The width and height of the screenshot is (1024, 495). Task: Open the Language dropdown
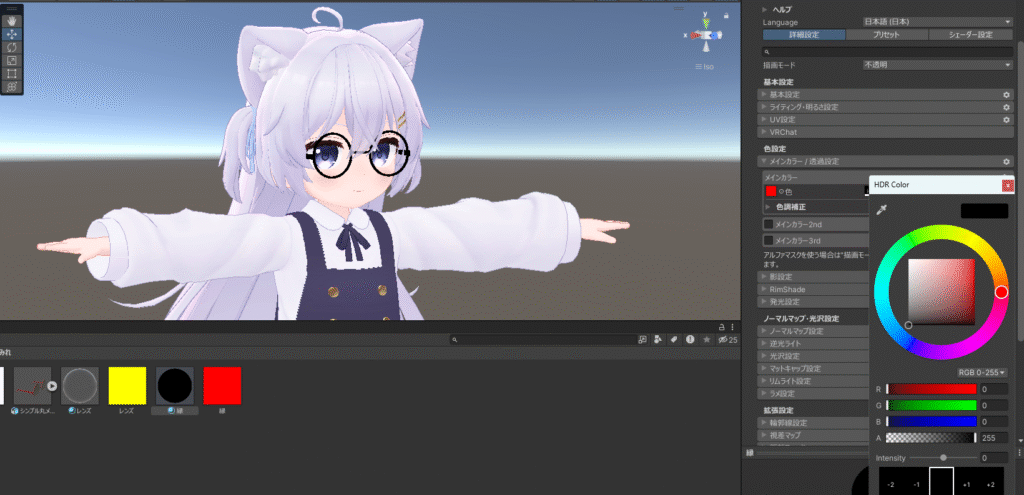[x=937, y=22]
